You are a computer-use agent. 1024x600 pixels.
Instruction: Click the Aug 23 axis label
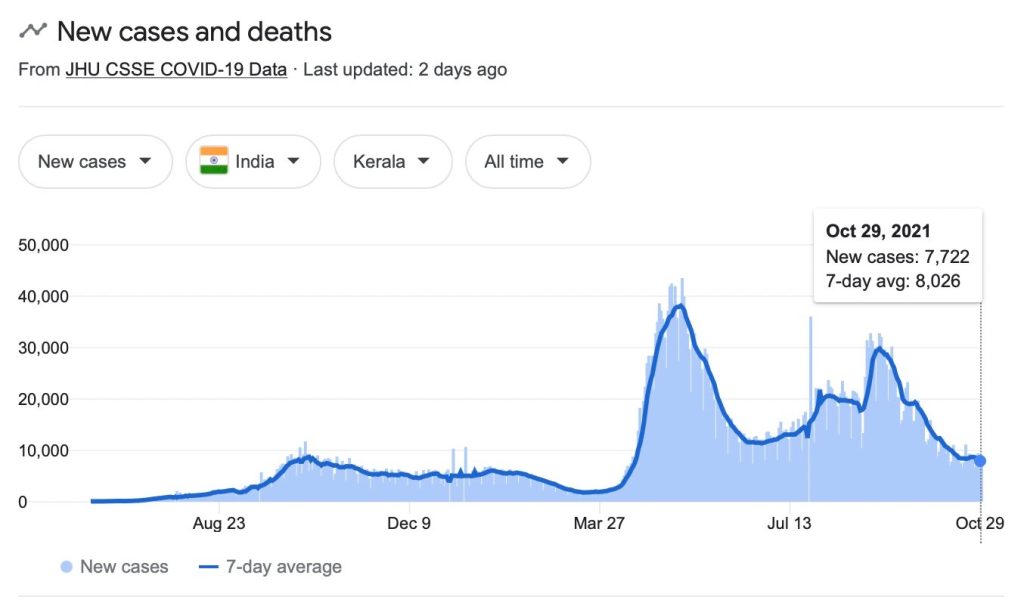[x=219, y=523]
